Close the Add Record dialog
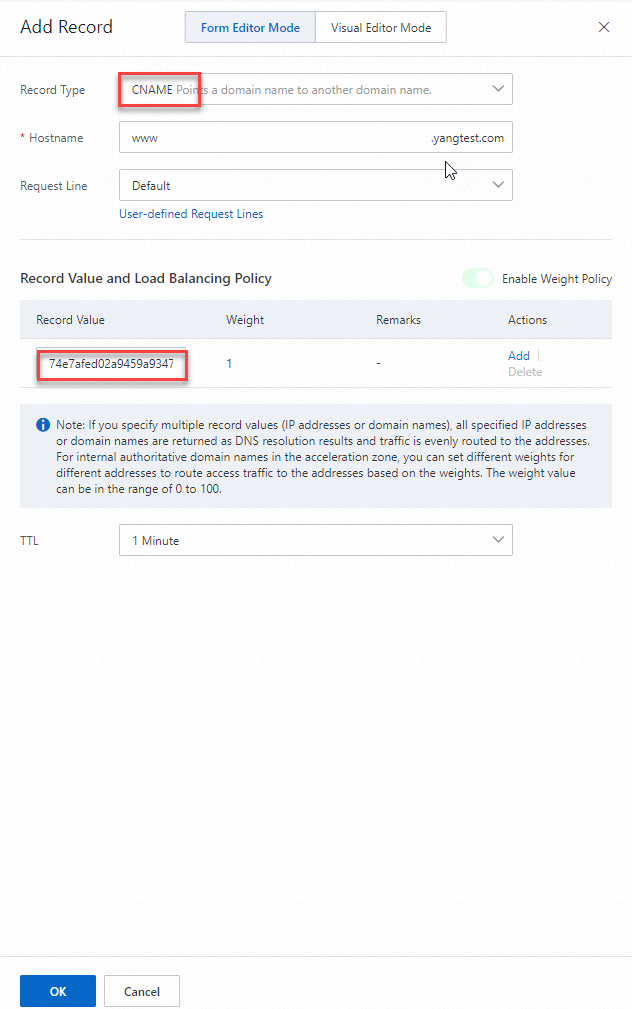 click(x=604, y=28)
